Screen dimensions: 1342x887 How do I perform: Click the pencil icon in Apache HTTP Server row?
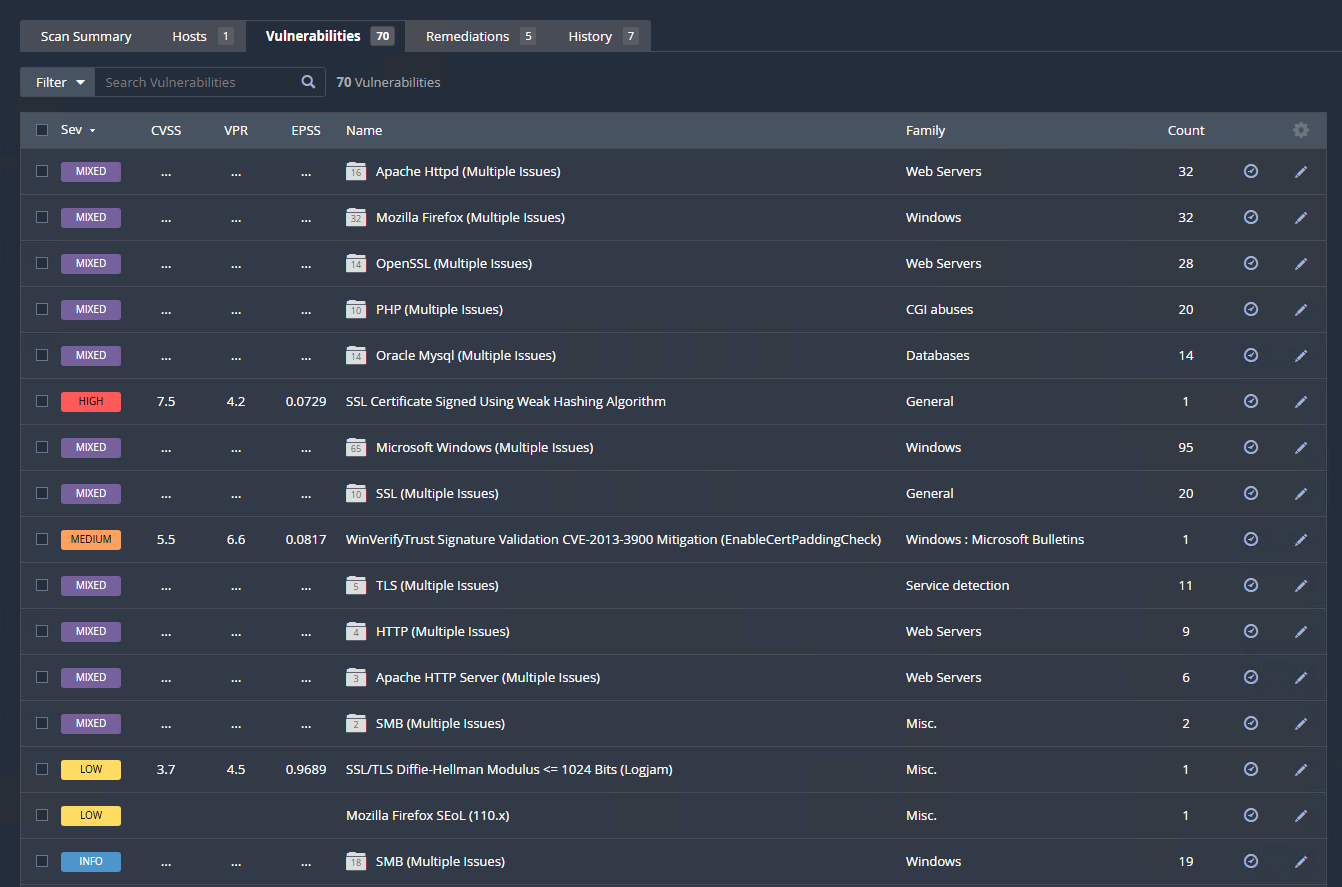coord(1301,678)
